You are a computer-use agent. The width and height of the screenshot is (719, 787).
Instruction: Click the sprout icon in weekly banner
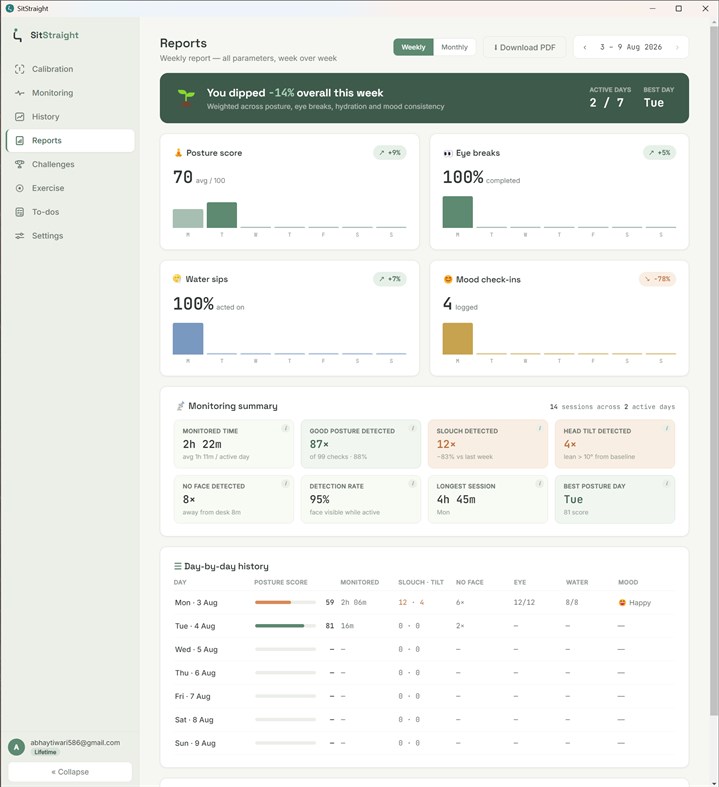(186, 97)
